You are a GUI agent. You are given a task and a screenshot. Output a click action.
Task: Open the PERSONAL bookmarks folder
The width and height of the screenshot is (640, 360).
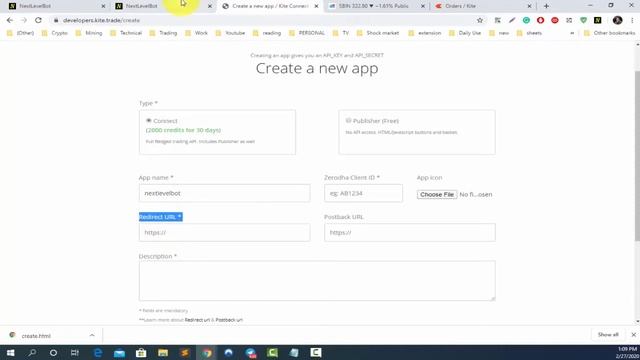point(307,33)
